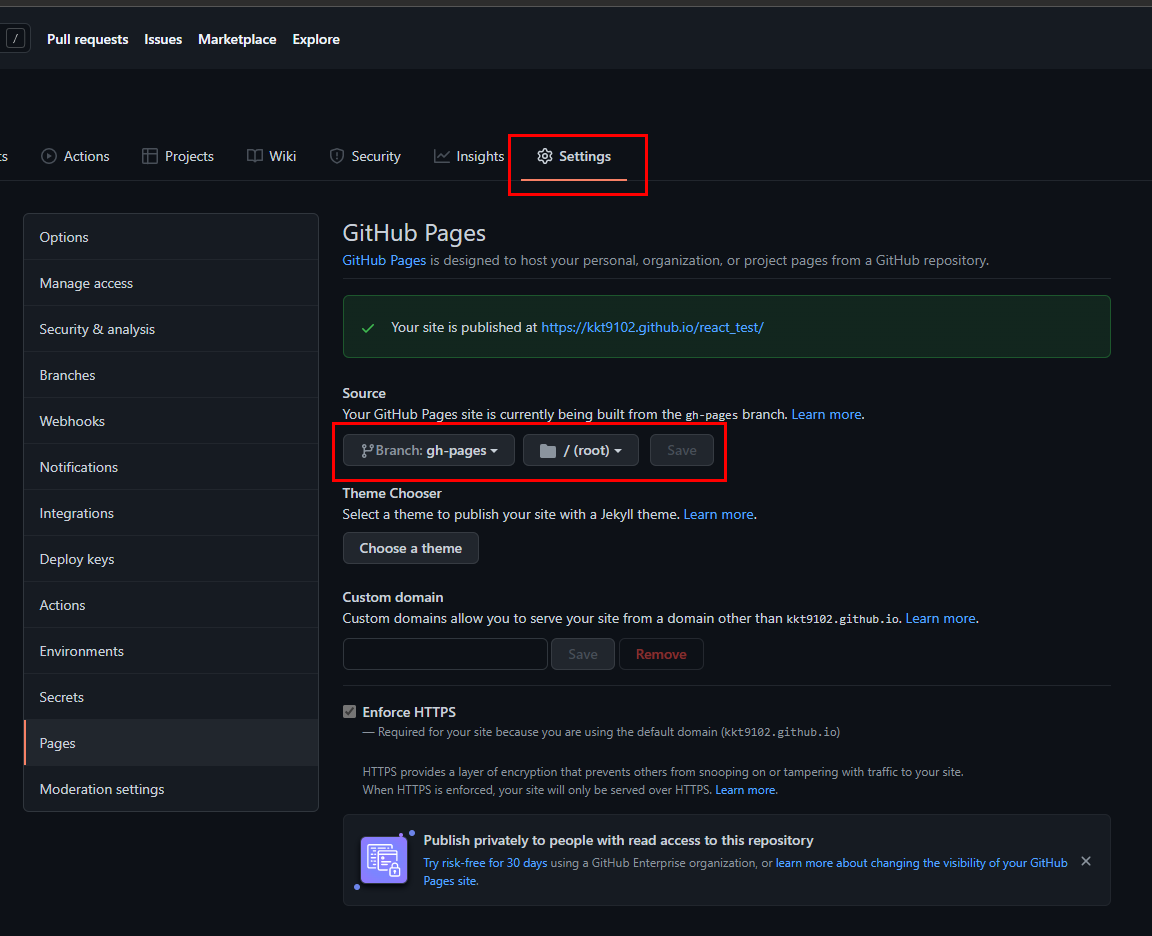
Task: Open Secrets settings
Action: pyautogui.click(x=171, y=696)
